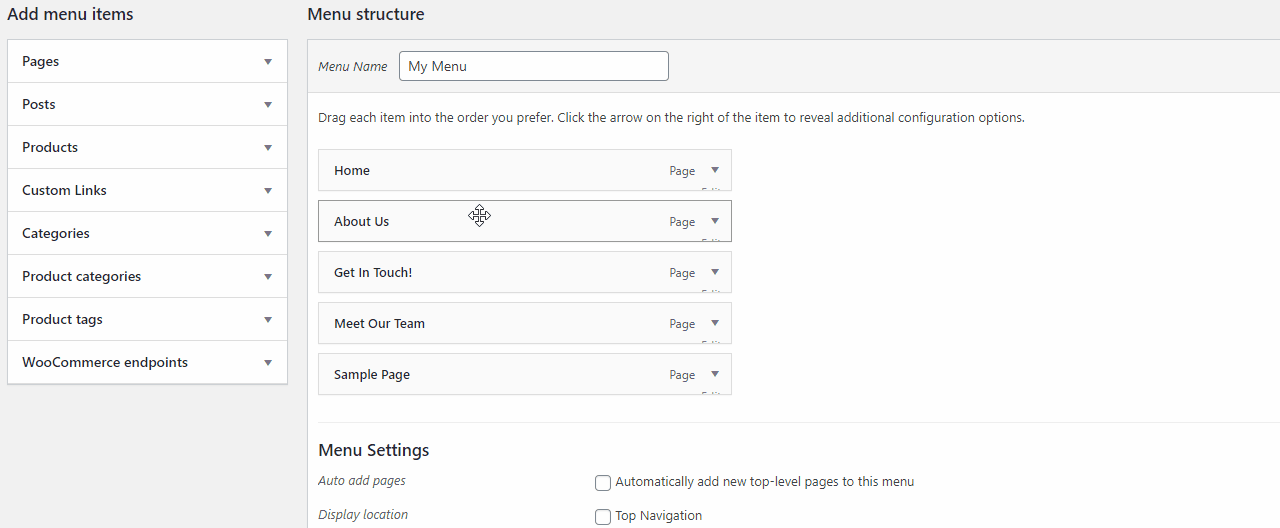This screenshot has height=528, width=1280.
Task: Click the Meet Our Team item label
Action: (x=379, y=324)
